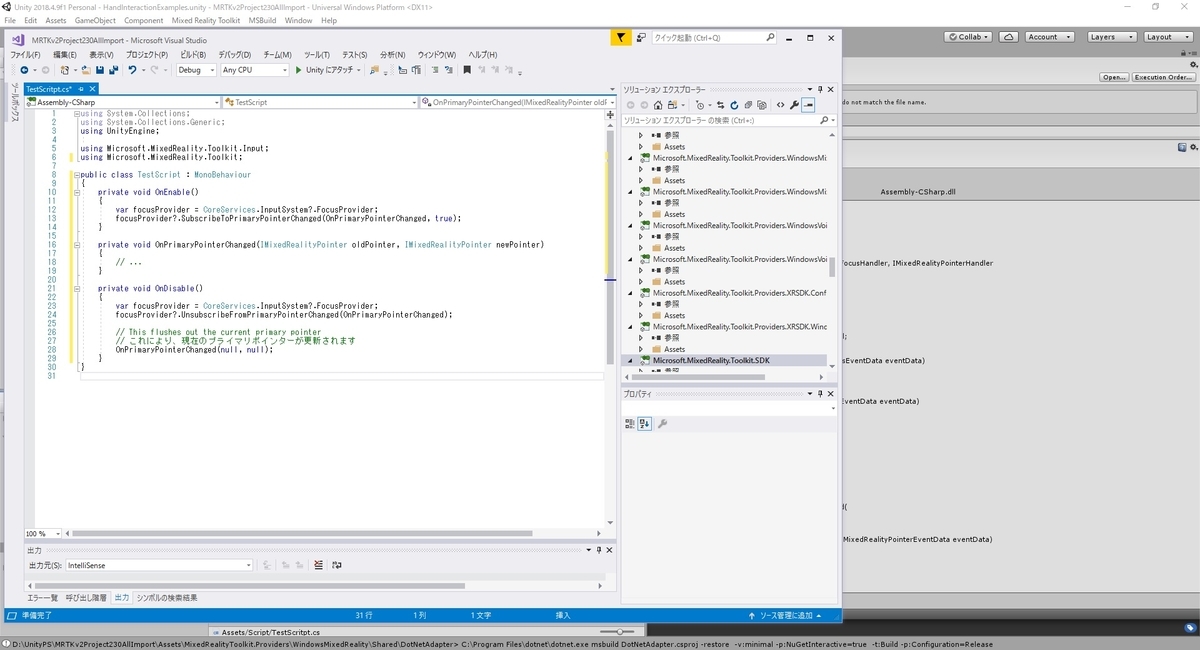Open the 100 % zoom level dropdown
The height and width of the screenshot is (650, 1200).
[41, 534]
